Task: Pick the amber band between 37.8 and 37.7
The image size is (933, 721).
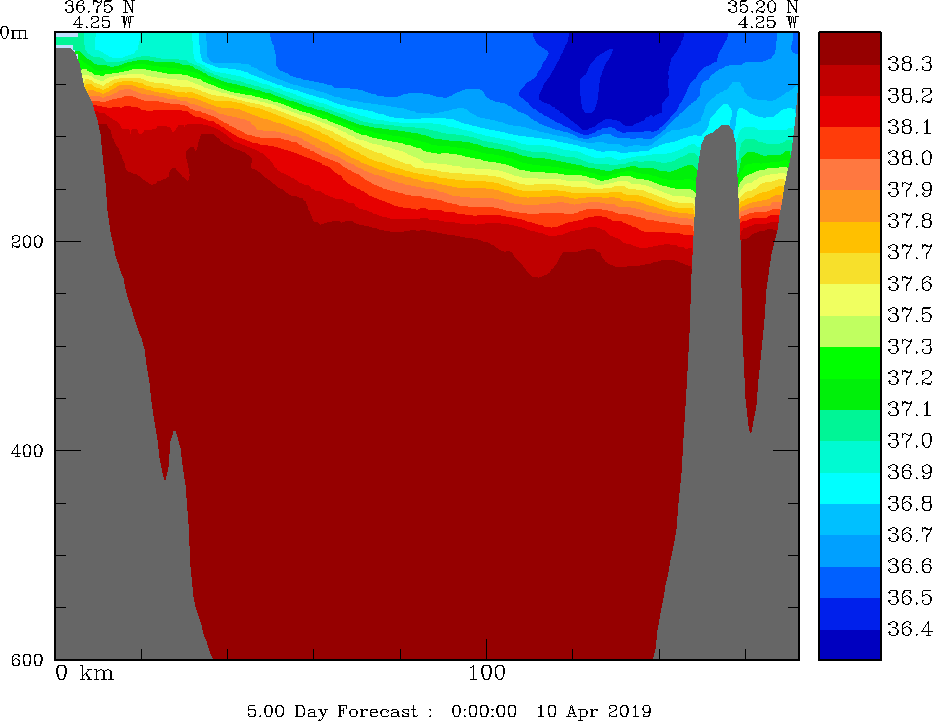Action: click(849, 237)
